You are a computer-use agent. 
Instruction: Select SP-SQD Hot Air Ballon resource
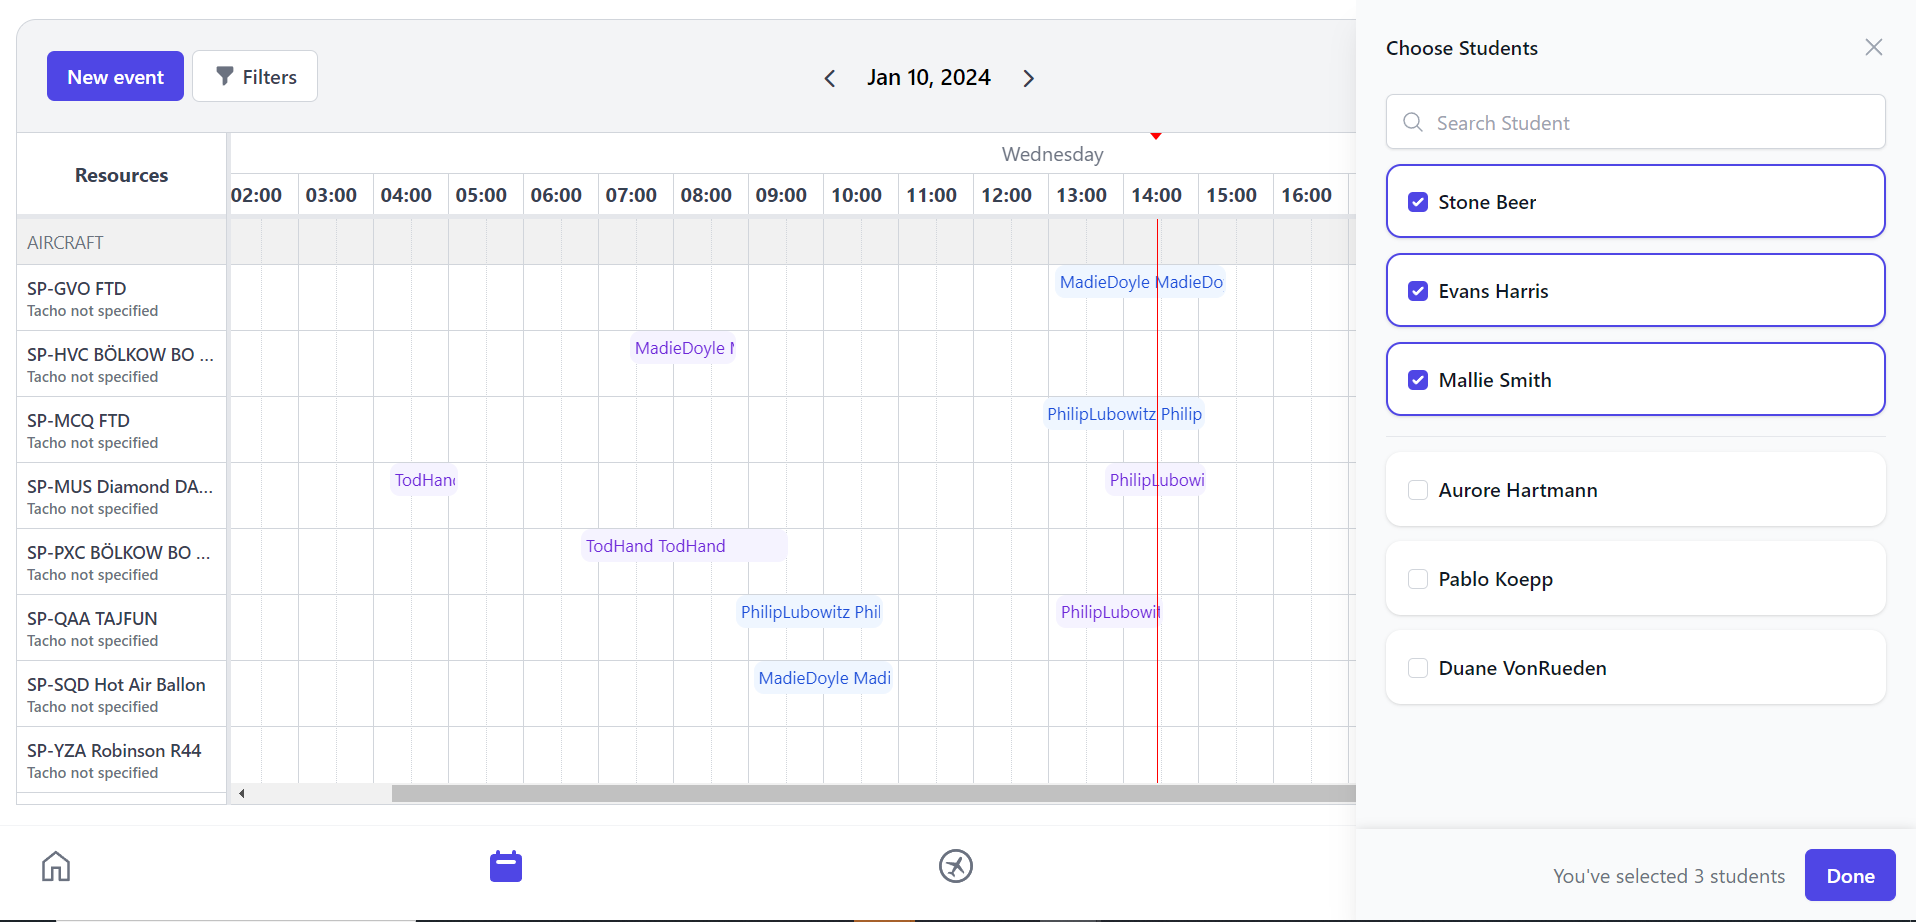pos(121,694)
